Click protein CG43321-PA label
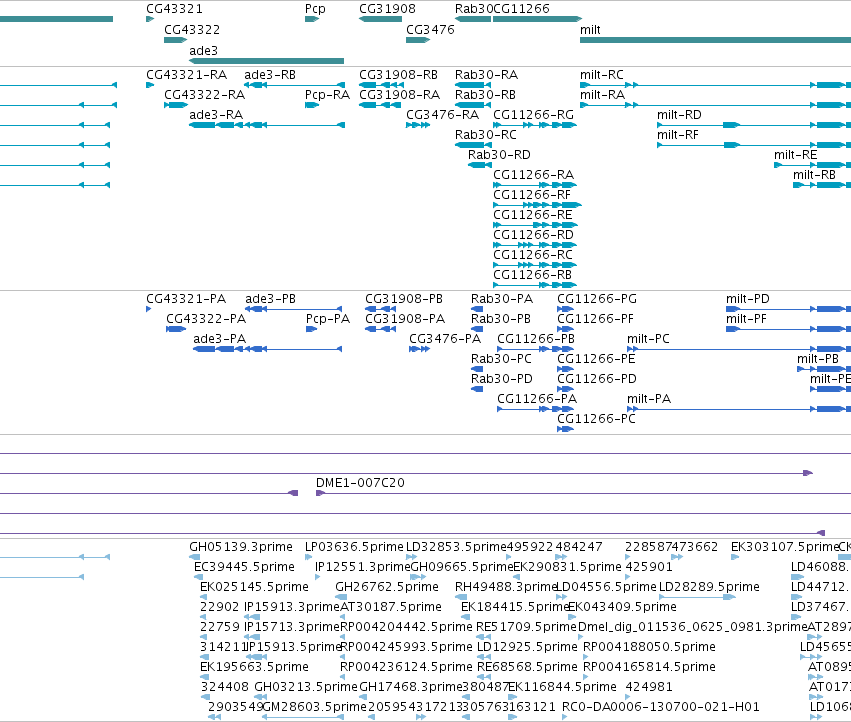851x722 pixels. [186, 299]
